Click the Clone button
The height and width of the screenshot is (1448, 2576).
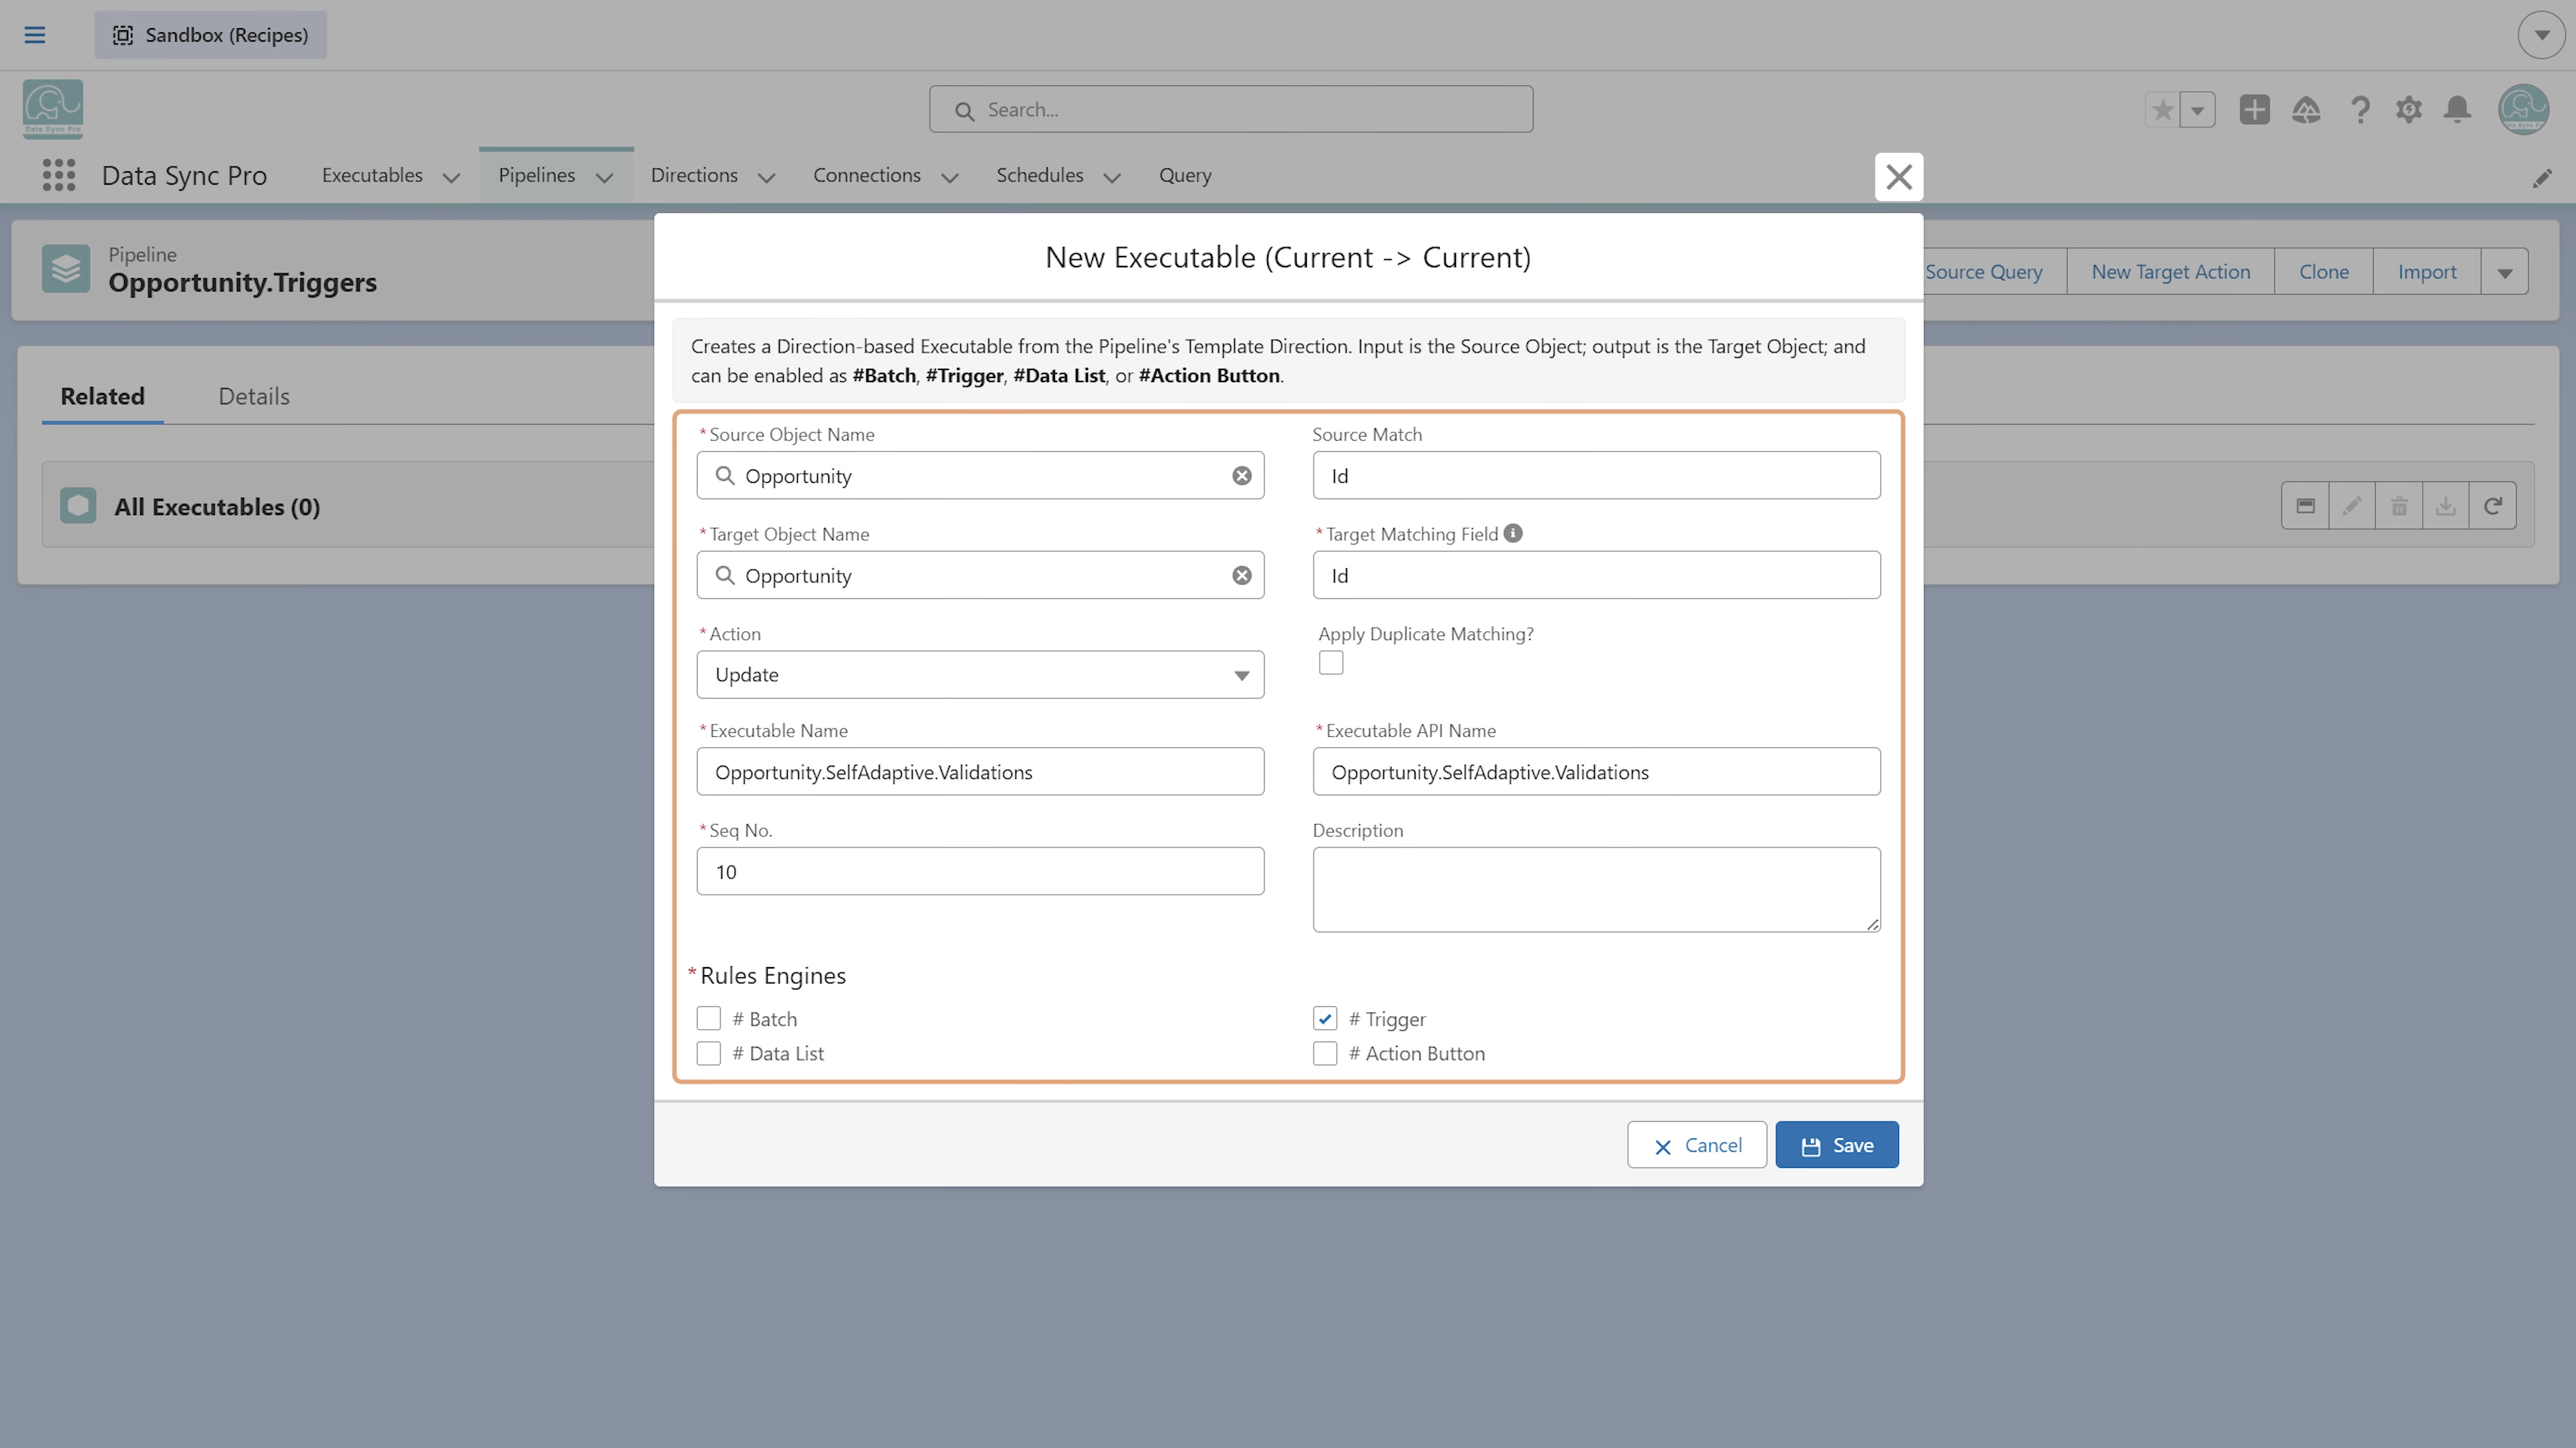click(x=2324, y=272)
